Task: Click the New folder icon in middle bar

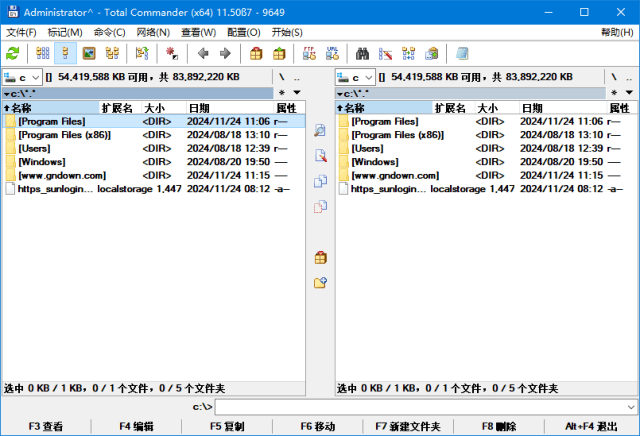Action: [x=320, y=283]
